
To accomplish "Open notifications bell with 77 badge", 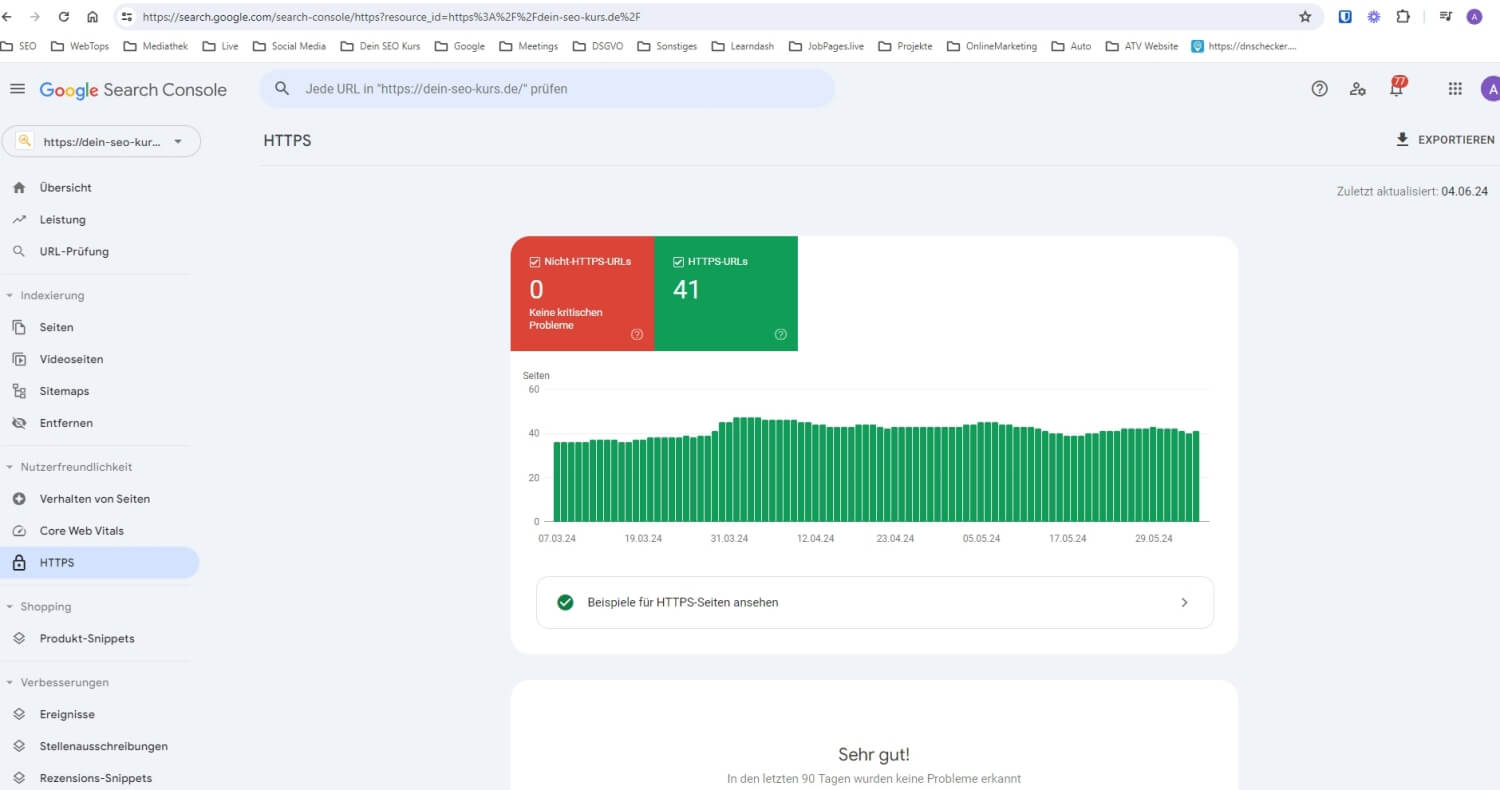I will pyautogui.click(x=1397, y=87).
